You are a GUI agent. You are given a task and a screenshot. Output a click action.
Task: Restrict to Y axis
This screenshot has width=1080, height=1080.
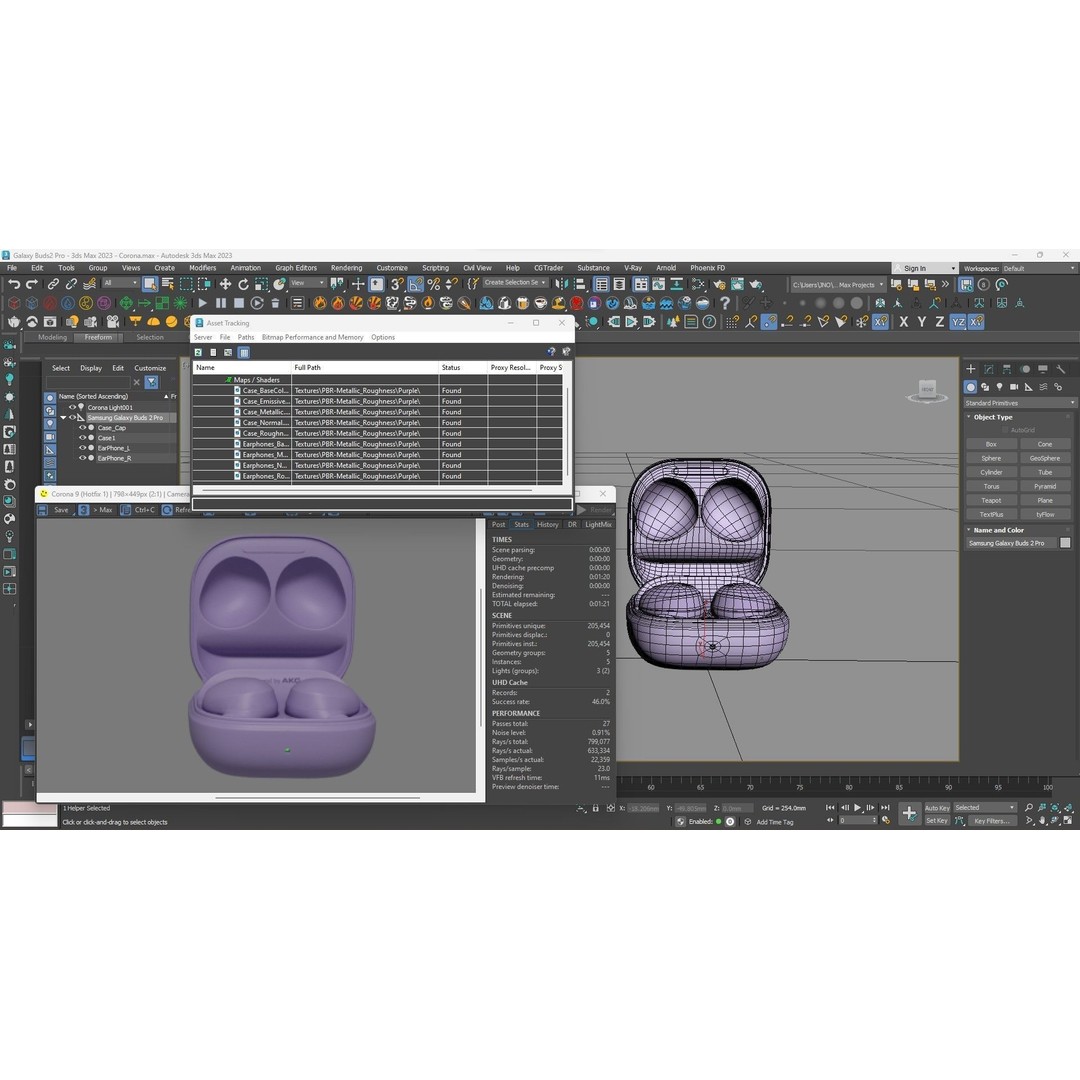[x=922, y=322]
